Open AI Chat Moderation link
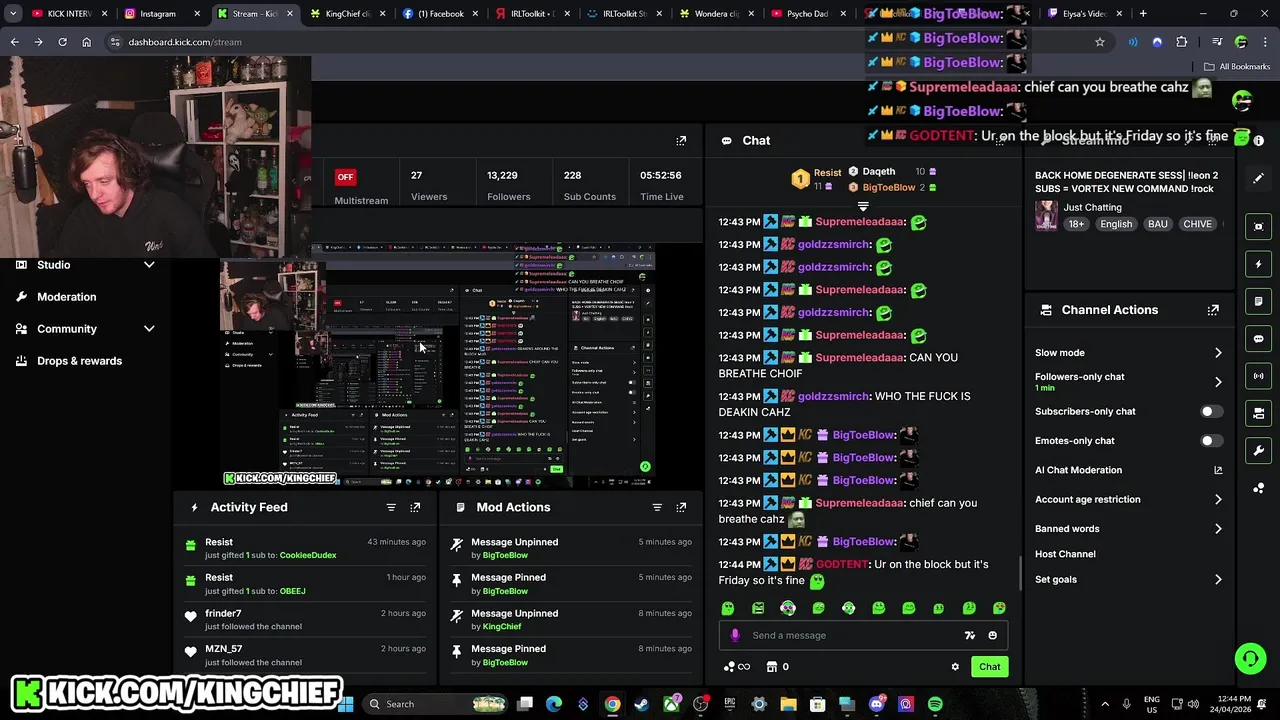Screen dimensions: 1280x720 coord(1128,470)
